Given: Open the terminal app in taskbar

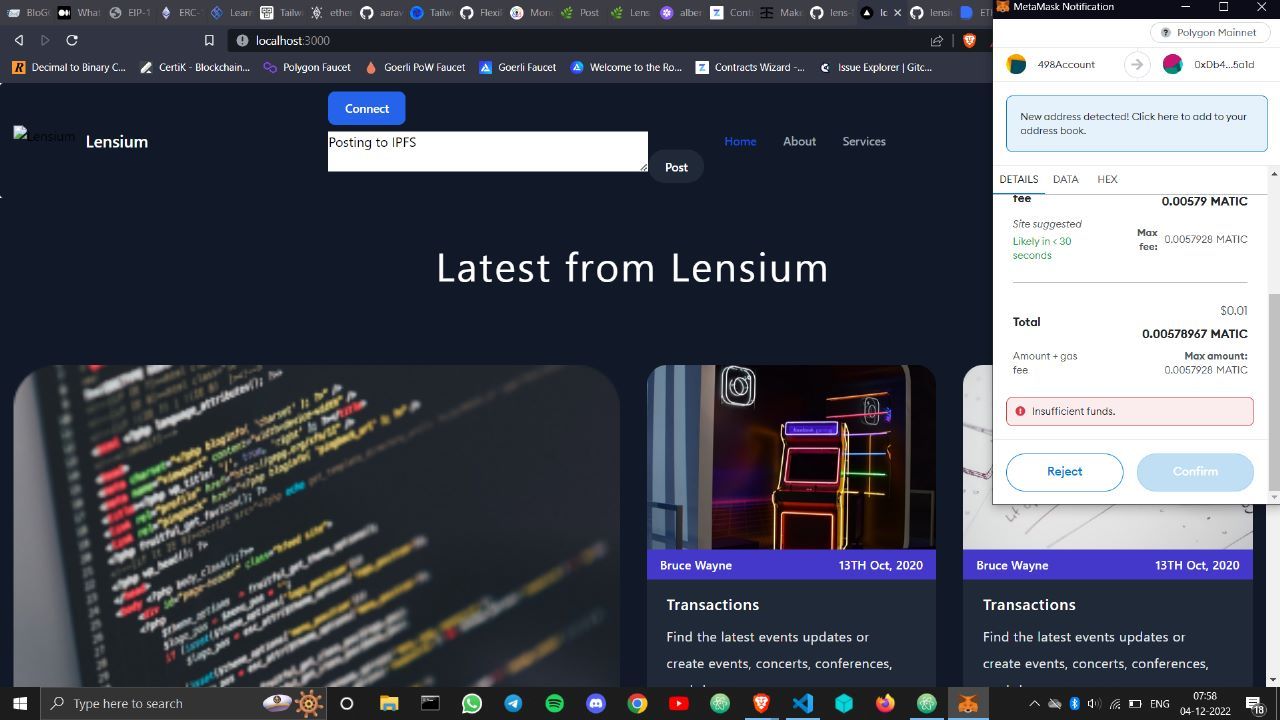Looking at the screenshot, I should click(x=430, y=703).
